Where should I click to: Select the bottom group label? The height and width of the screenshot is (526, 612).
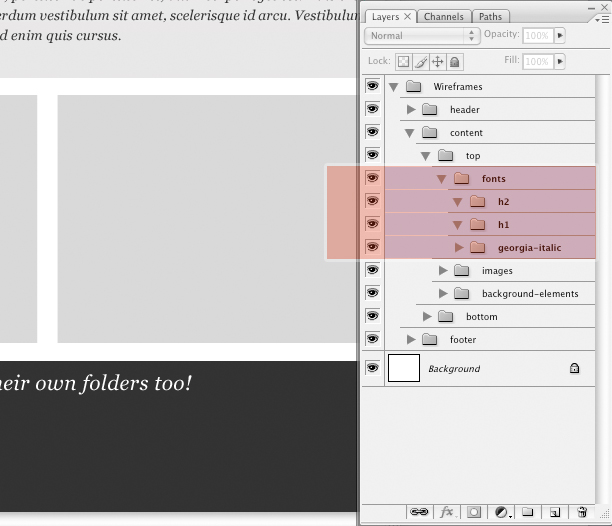tap(482, 316)
